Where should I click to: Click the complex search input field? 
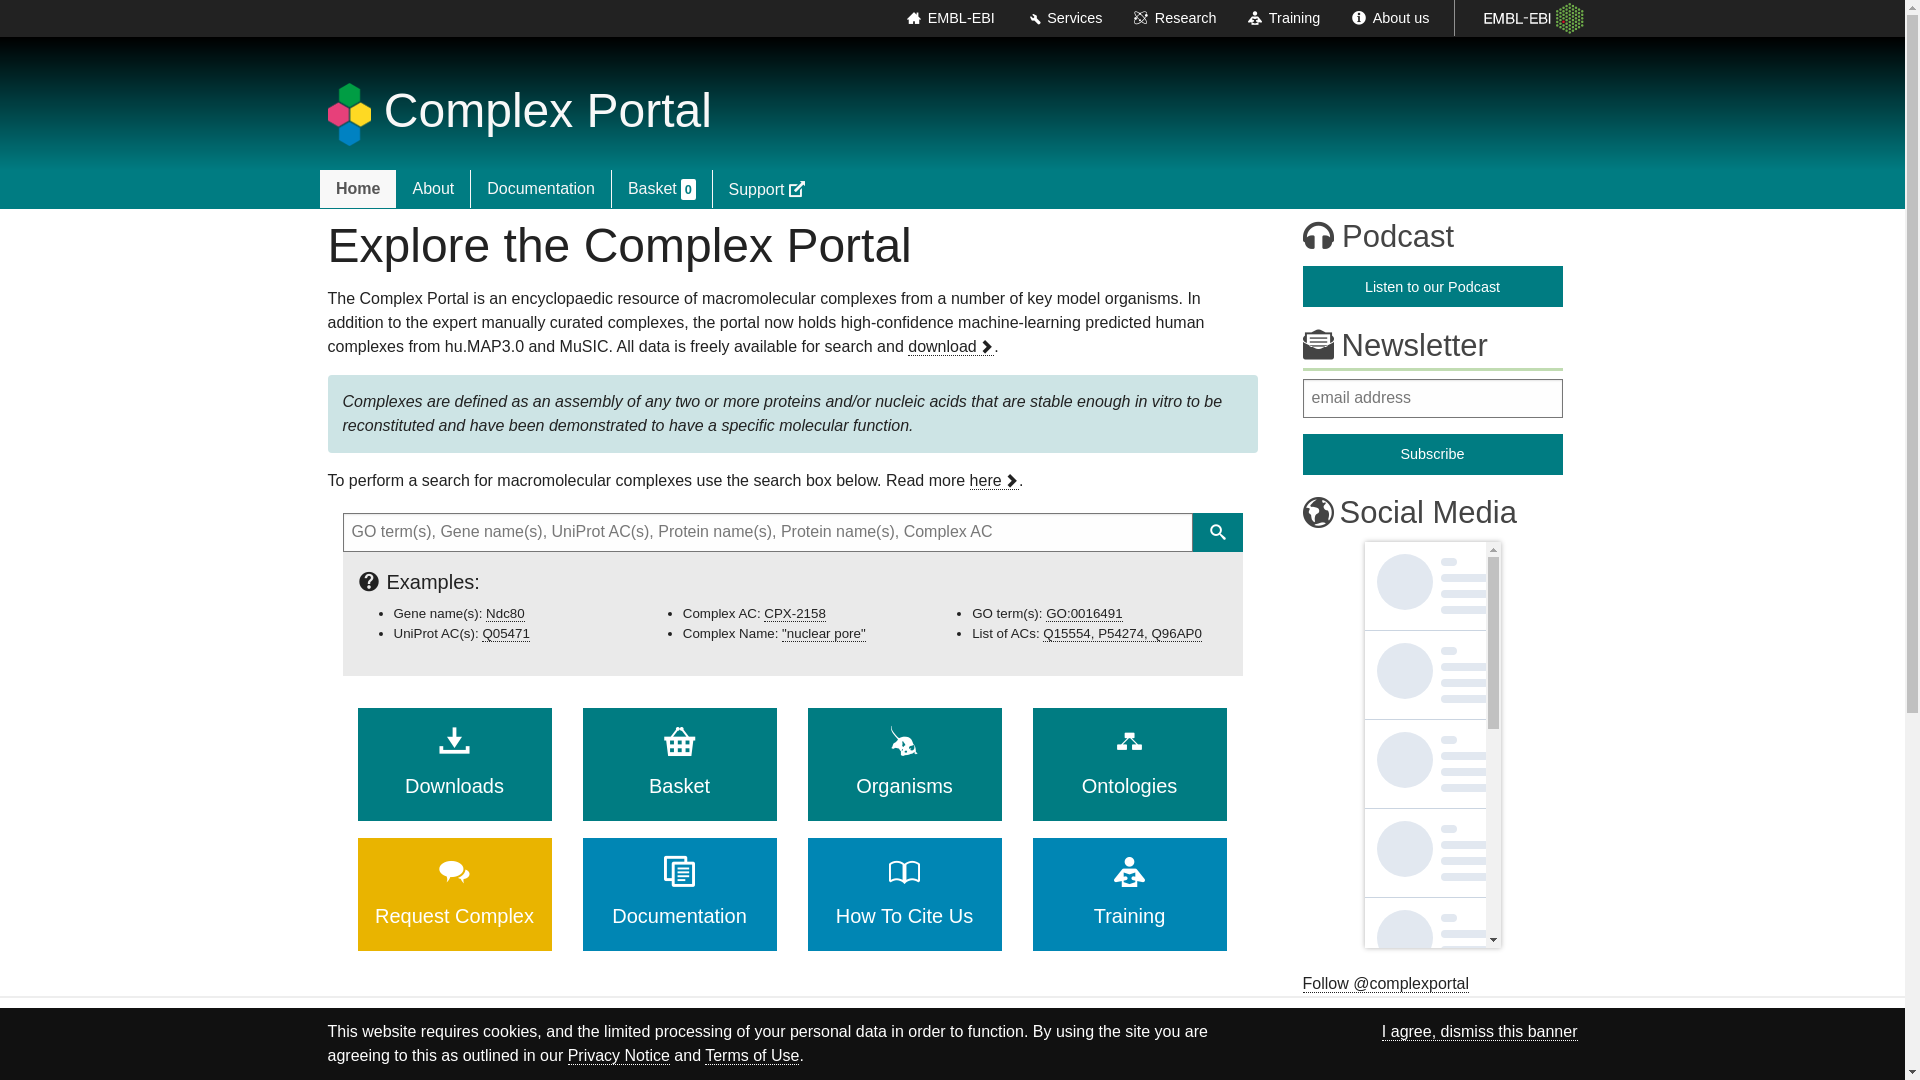(767, 532)
